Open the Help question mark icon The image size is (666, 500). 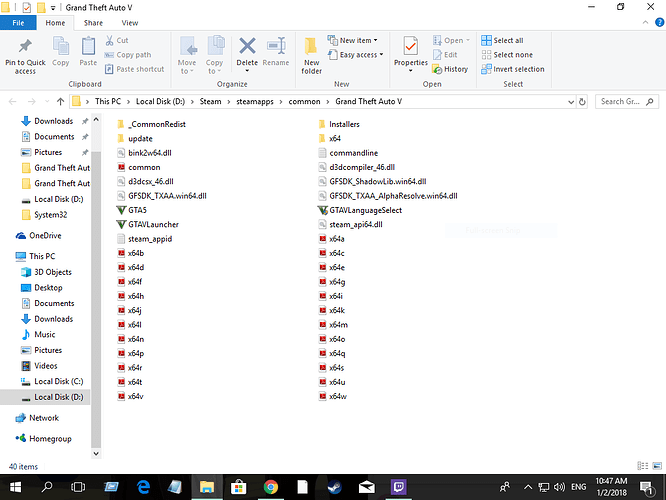pos(659,23)
